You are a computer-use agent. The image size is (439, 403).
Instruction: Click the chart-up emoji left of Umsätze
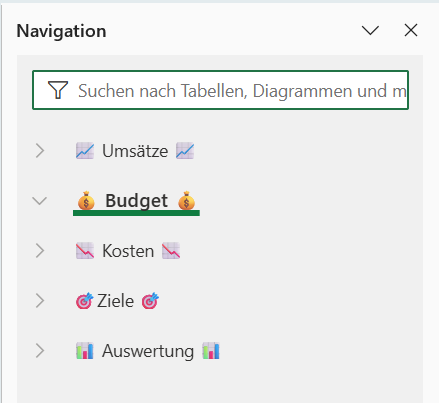[85, 151]
